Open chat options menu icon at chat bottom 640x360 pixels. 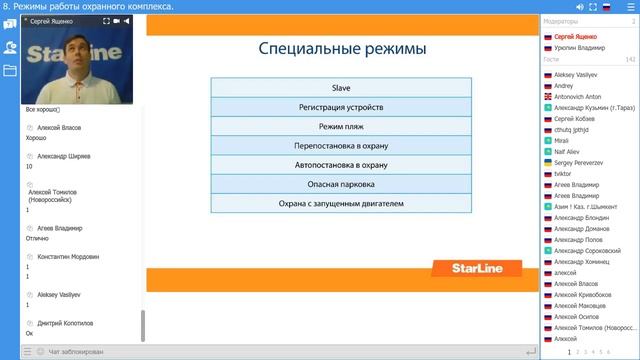[27, 351]
